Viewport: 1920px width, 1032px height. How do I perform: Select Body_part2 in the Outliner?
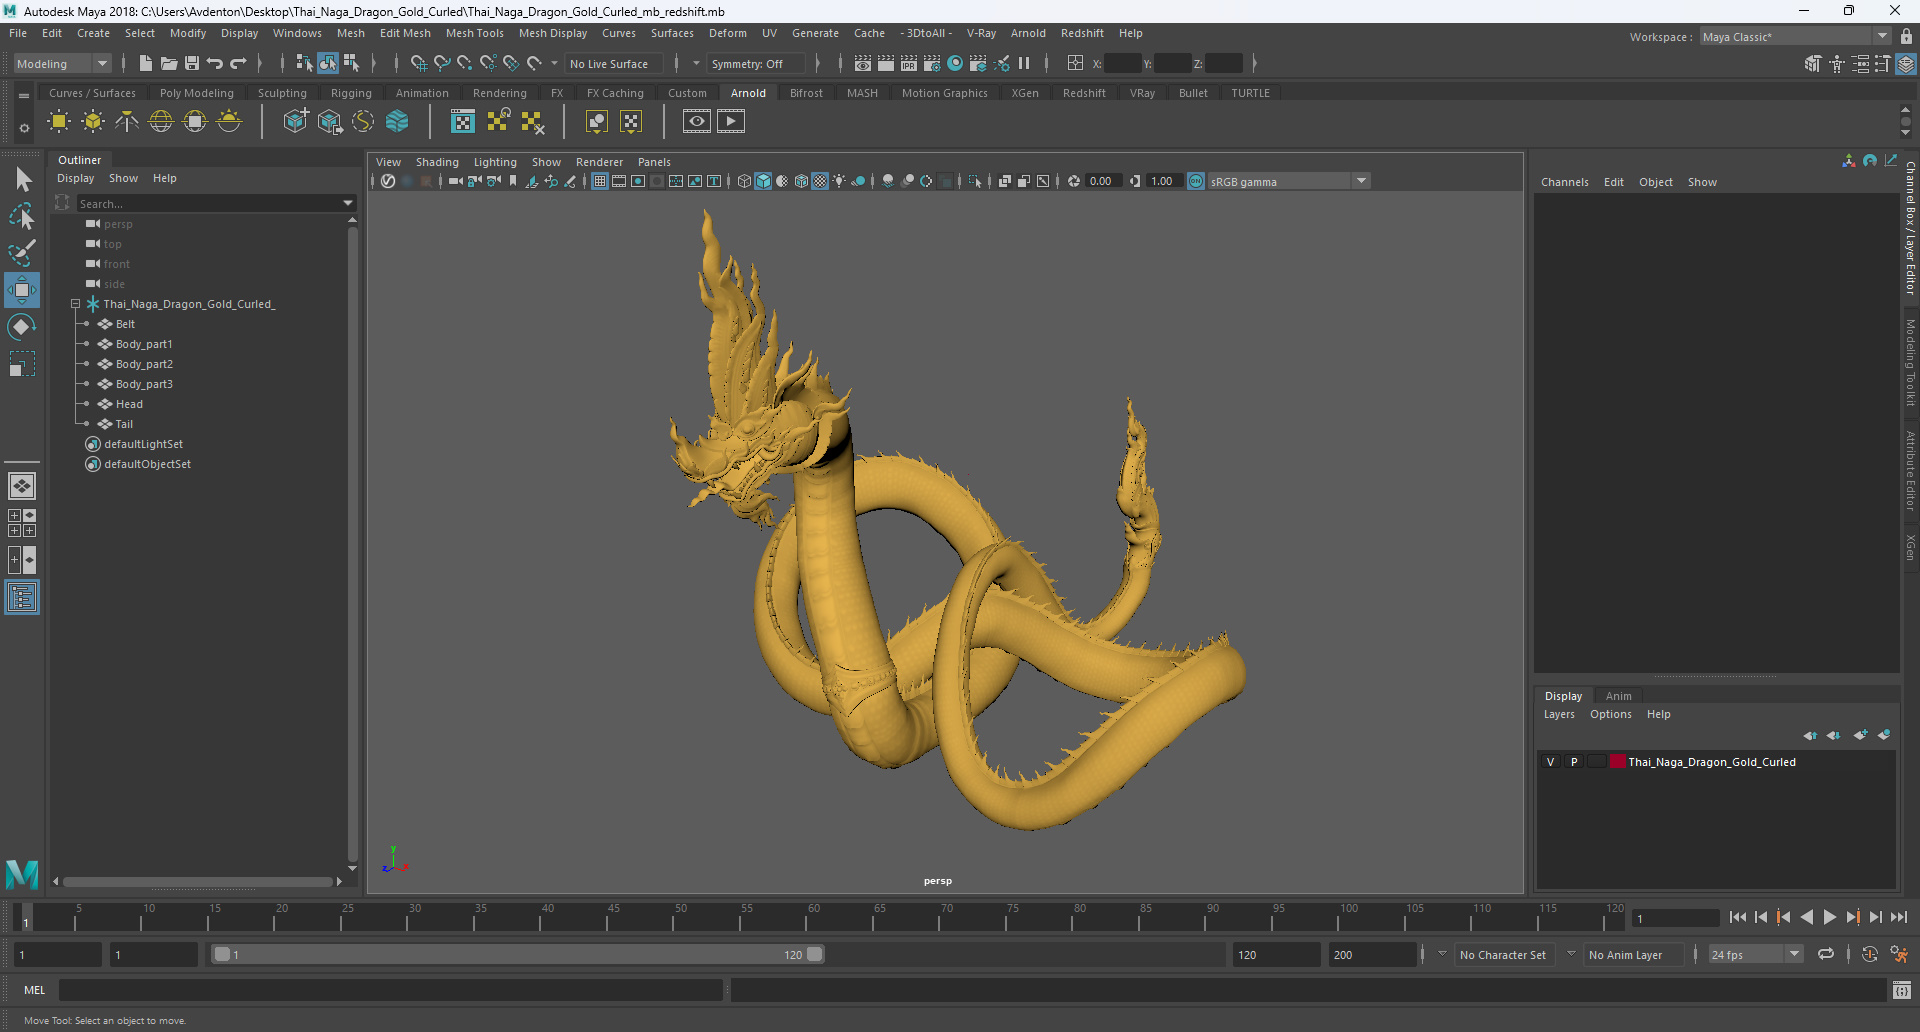click(x=144, y=364)
